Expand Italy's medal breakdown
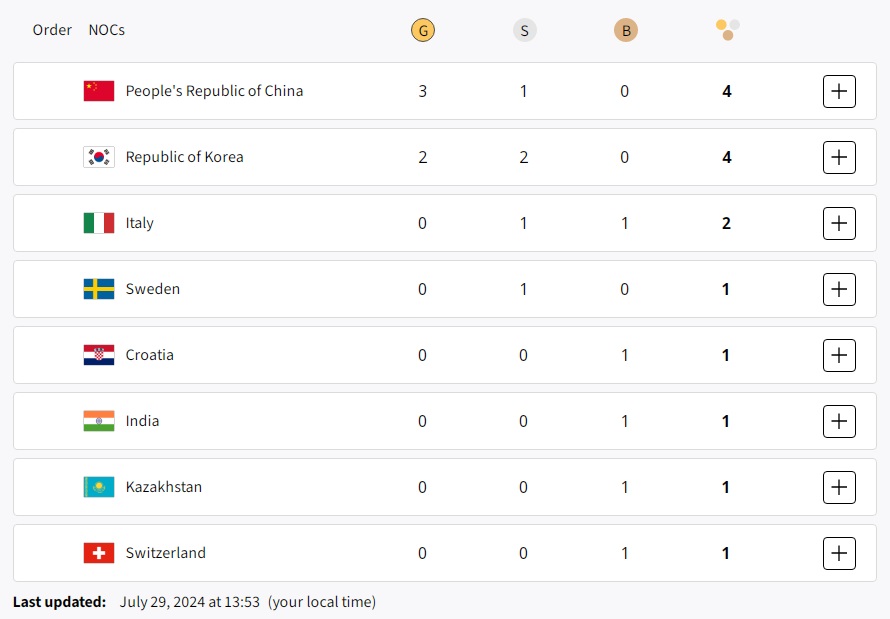 click(839, 223)
